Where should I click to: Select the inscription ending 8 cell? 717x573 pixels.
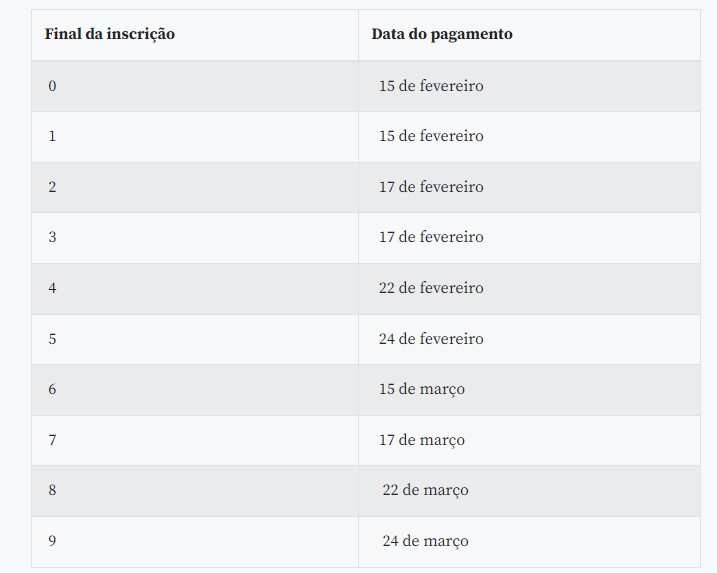53,490
